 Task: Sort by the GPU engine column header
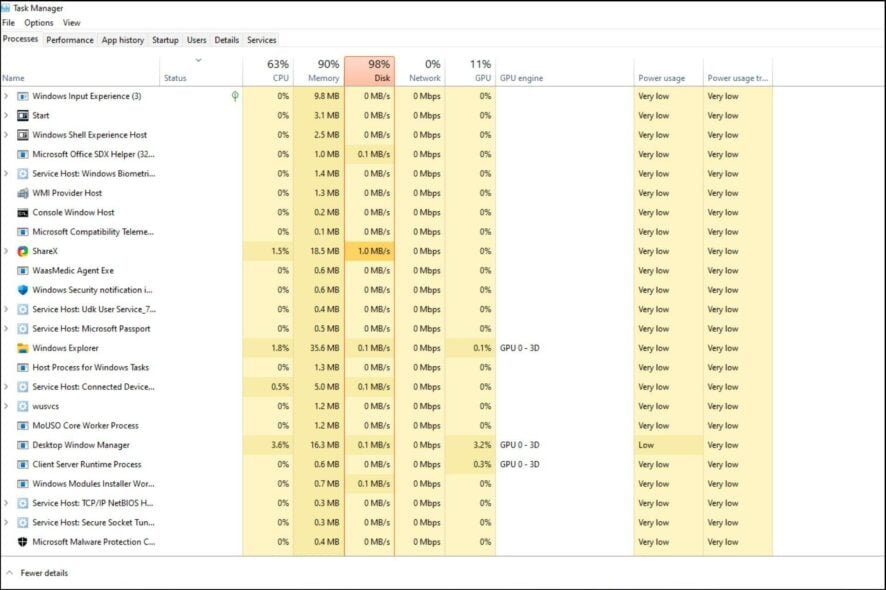pos(564,71)
